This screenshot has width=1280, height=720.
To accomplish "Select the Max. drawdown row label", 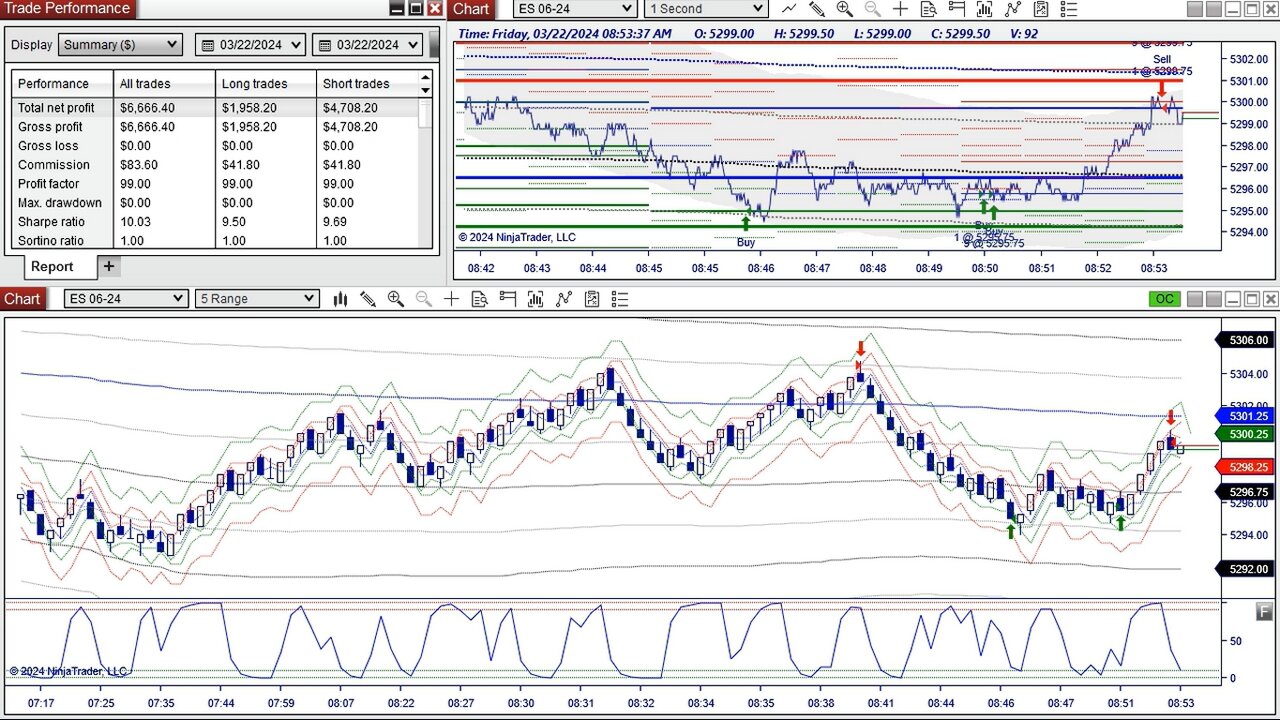I will 60,203.
